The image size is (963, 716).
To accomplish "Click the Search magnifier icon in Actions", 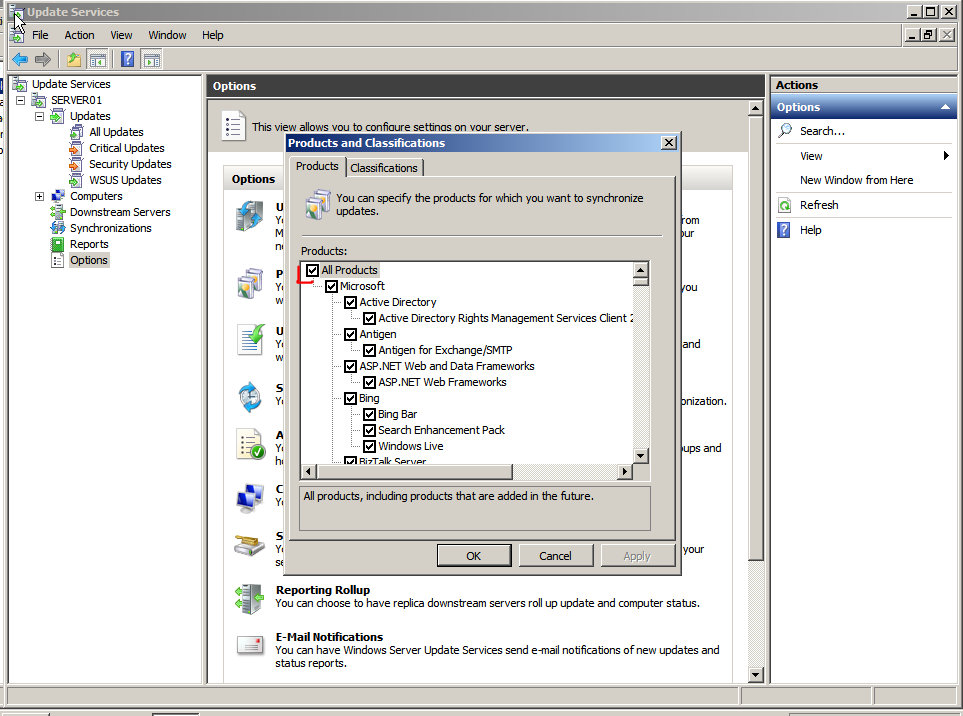I will pos(785,131).
